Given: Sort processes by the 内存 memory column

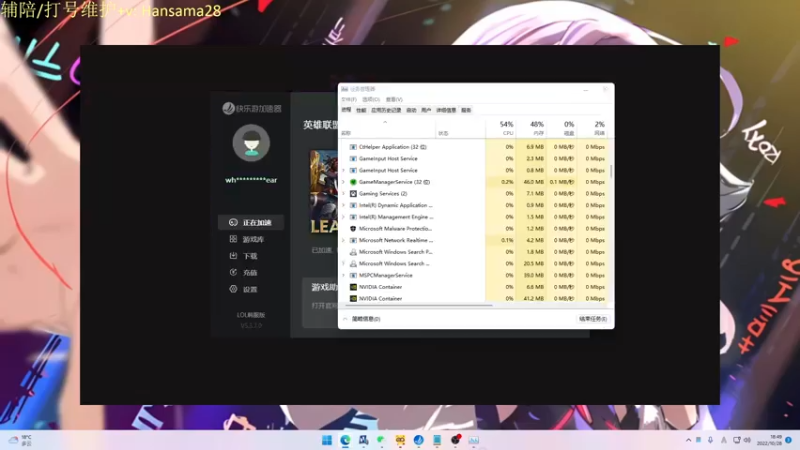Looking at the screenshot, I should [x=531, y=128].
